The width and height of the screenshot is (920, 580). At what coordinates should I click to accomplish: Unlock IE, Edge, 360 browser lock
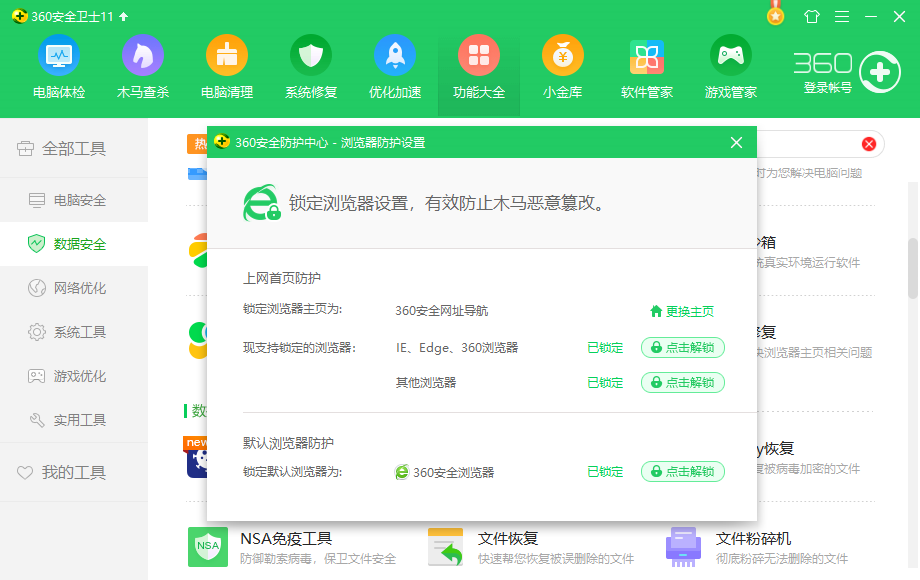[x=683, y=348]
